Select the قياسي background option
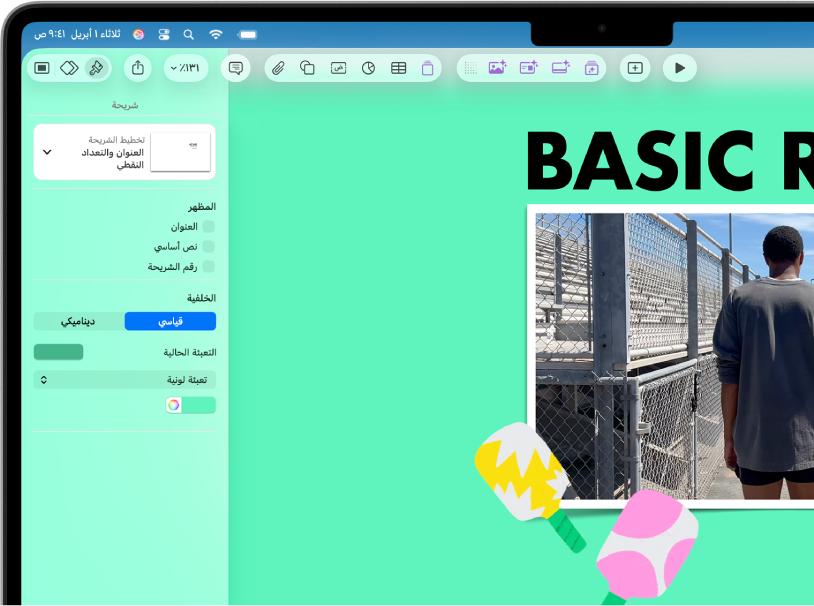The height and width of the screenshot is (606, 814). (x=170, y=321)
